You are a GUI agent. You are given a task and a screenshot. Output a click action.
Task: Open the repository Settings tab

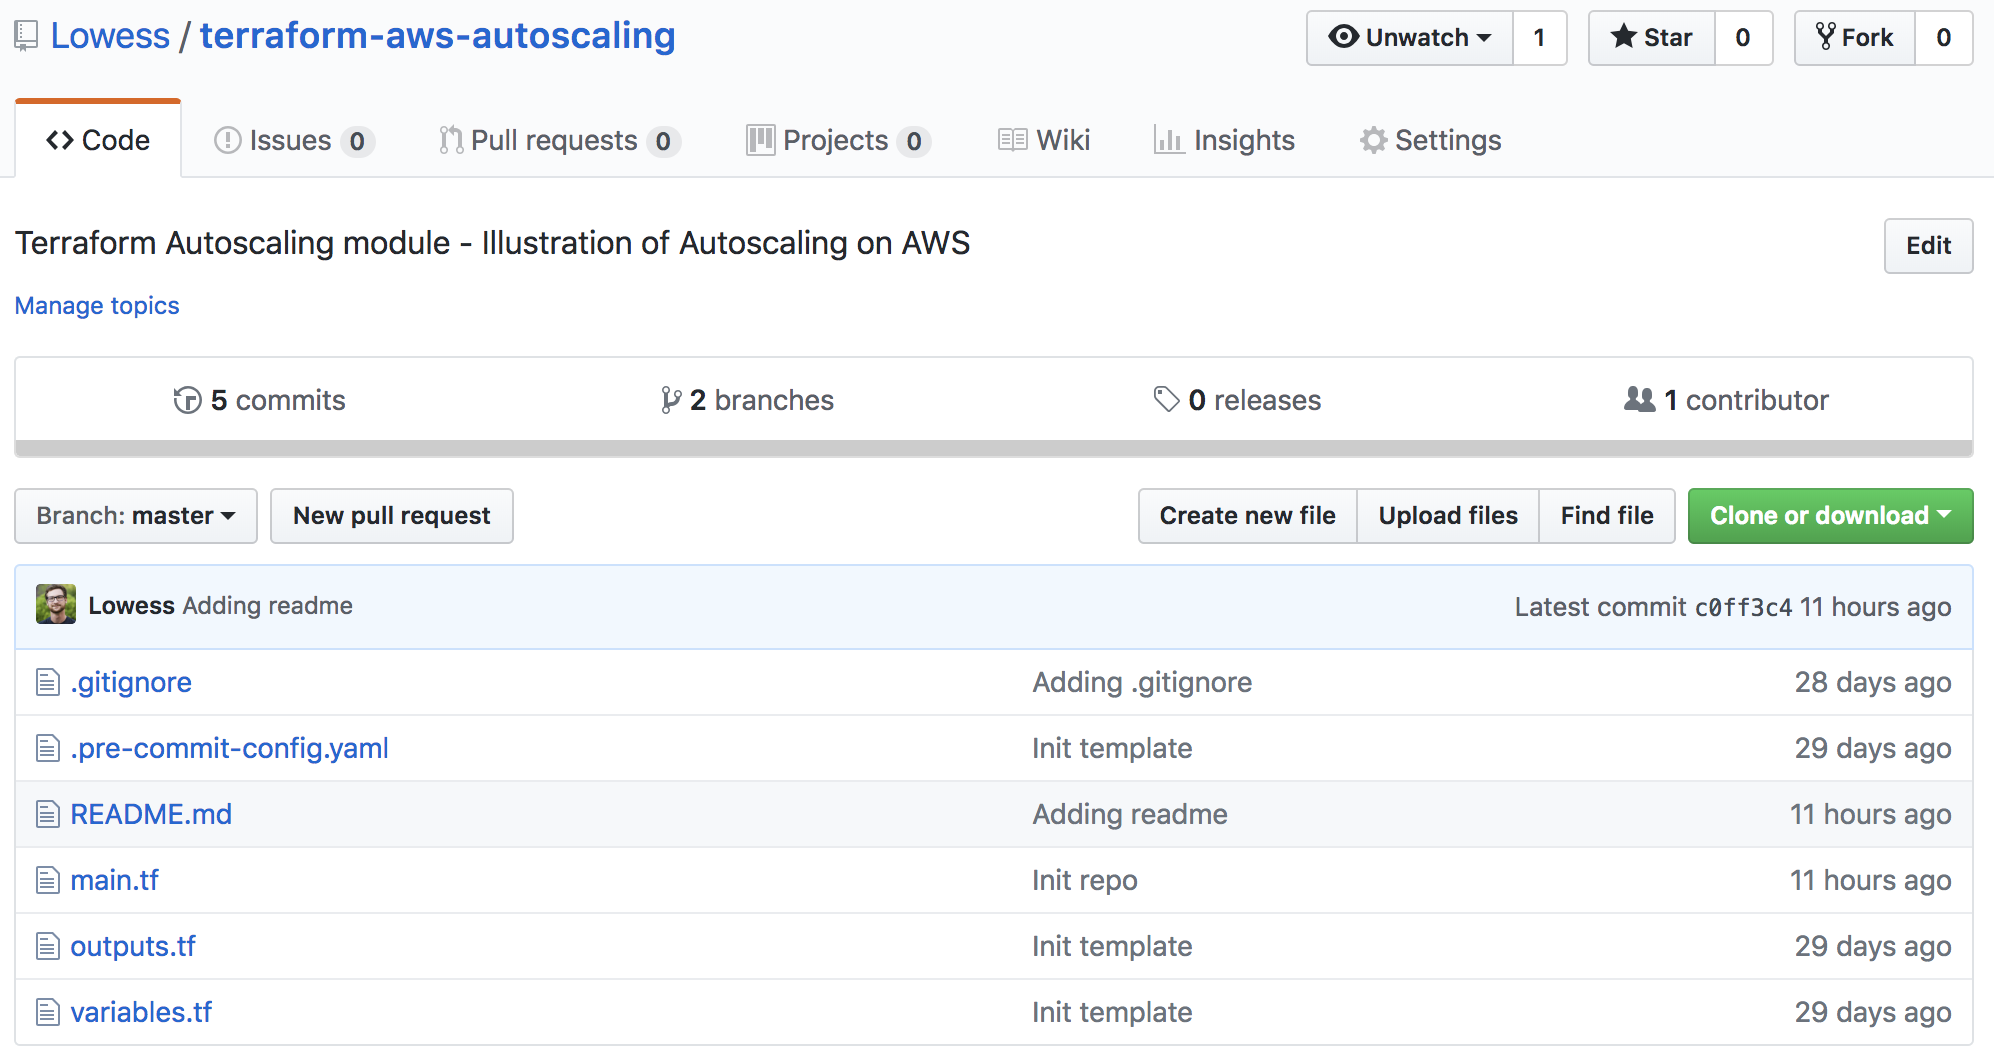point(1431,140)
